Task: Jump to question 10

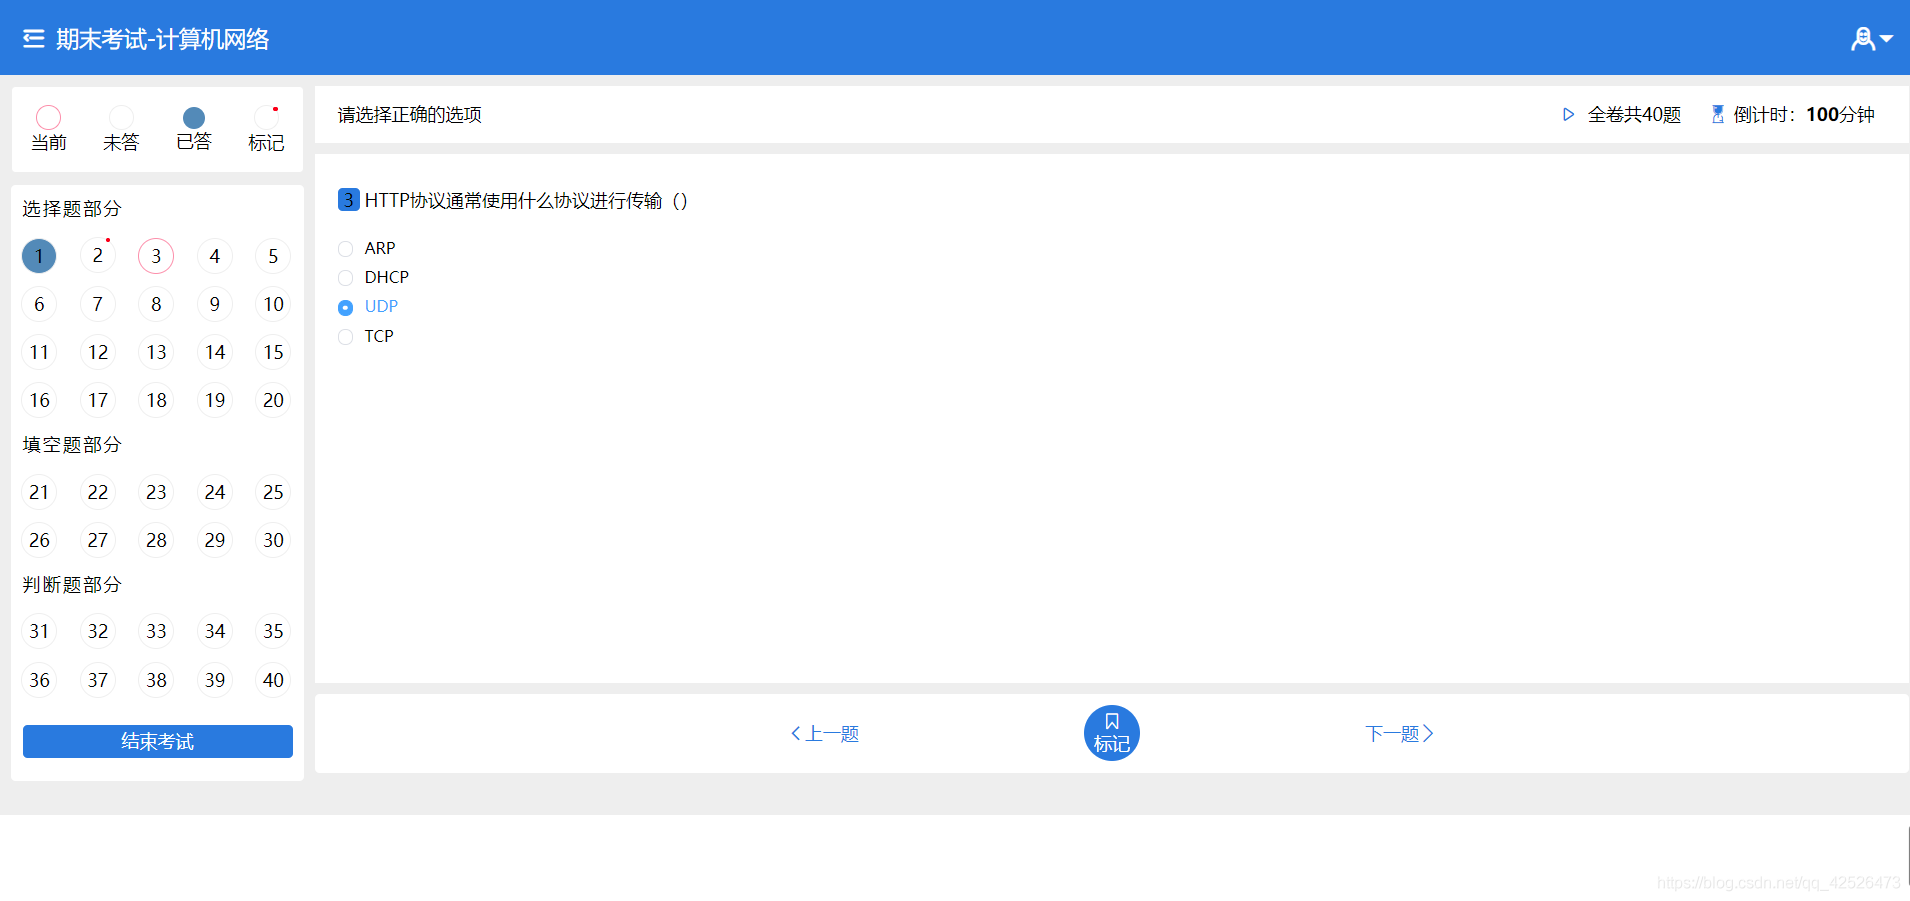Action: [x=273, y=304]
